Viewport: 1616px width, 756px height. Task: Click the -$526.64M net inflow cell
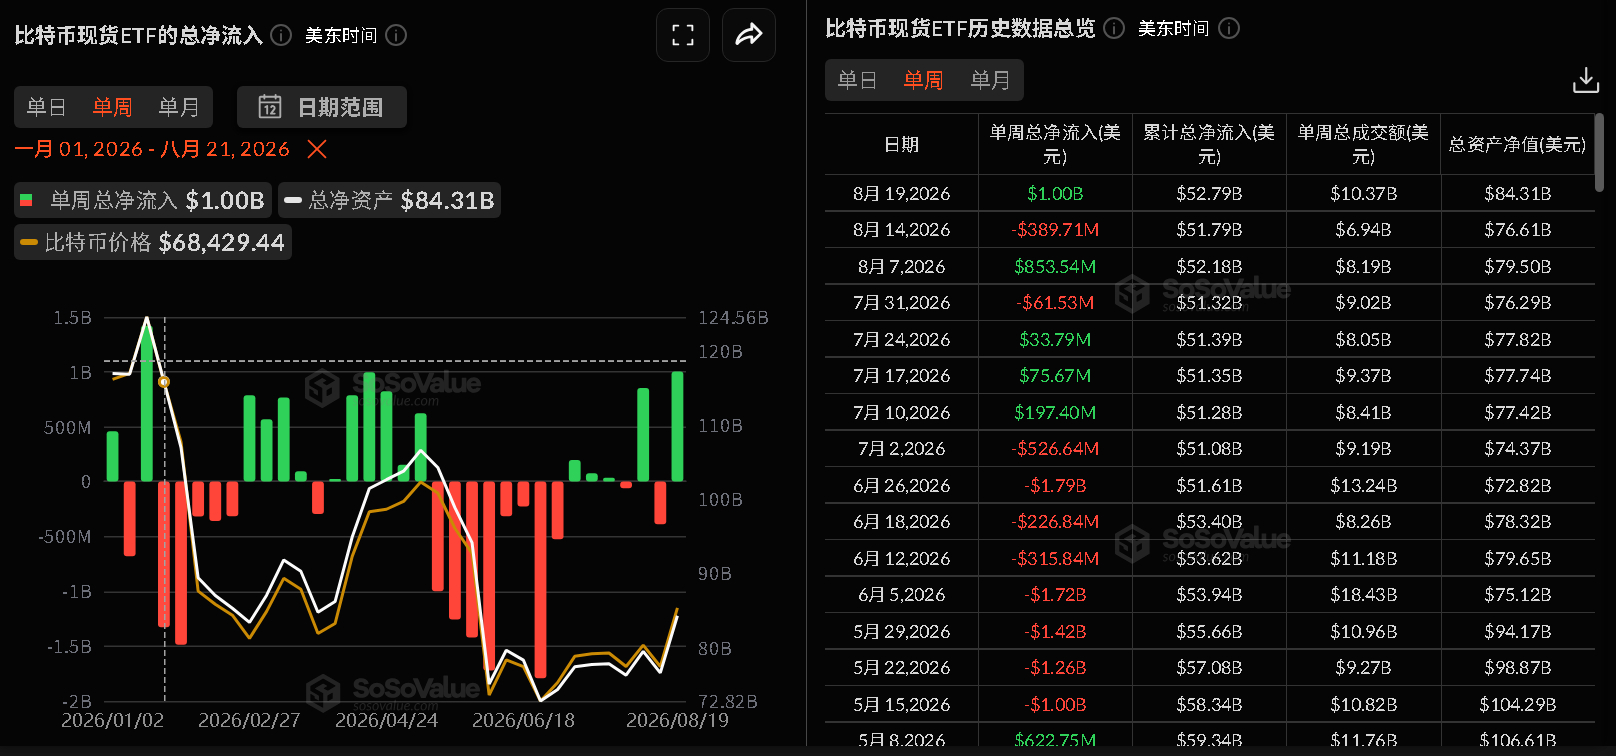click(1055, 449)
